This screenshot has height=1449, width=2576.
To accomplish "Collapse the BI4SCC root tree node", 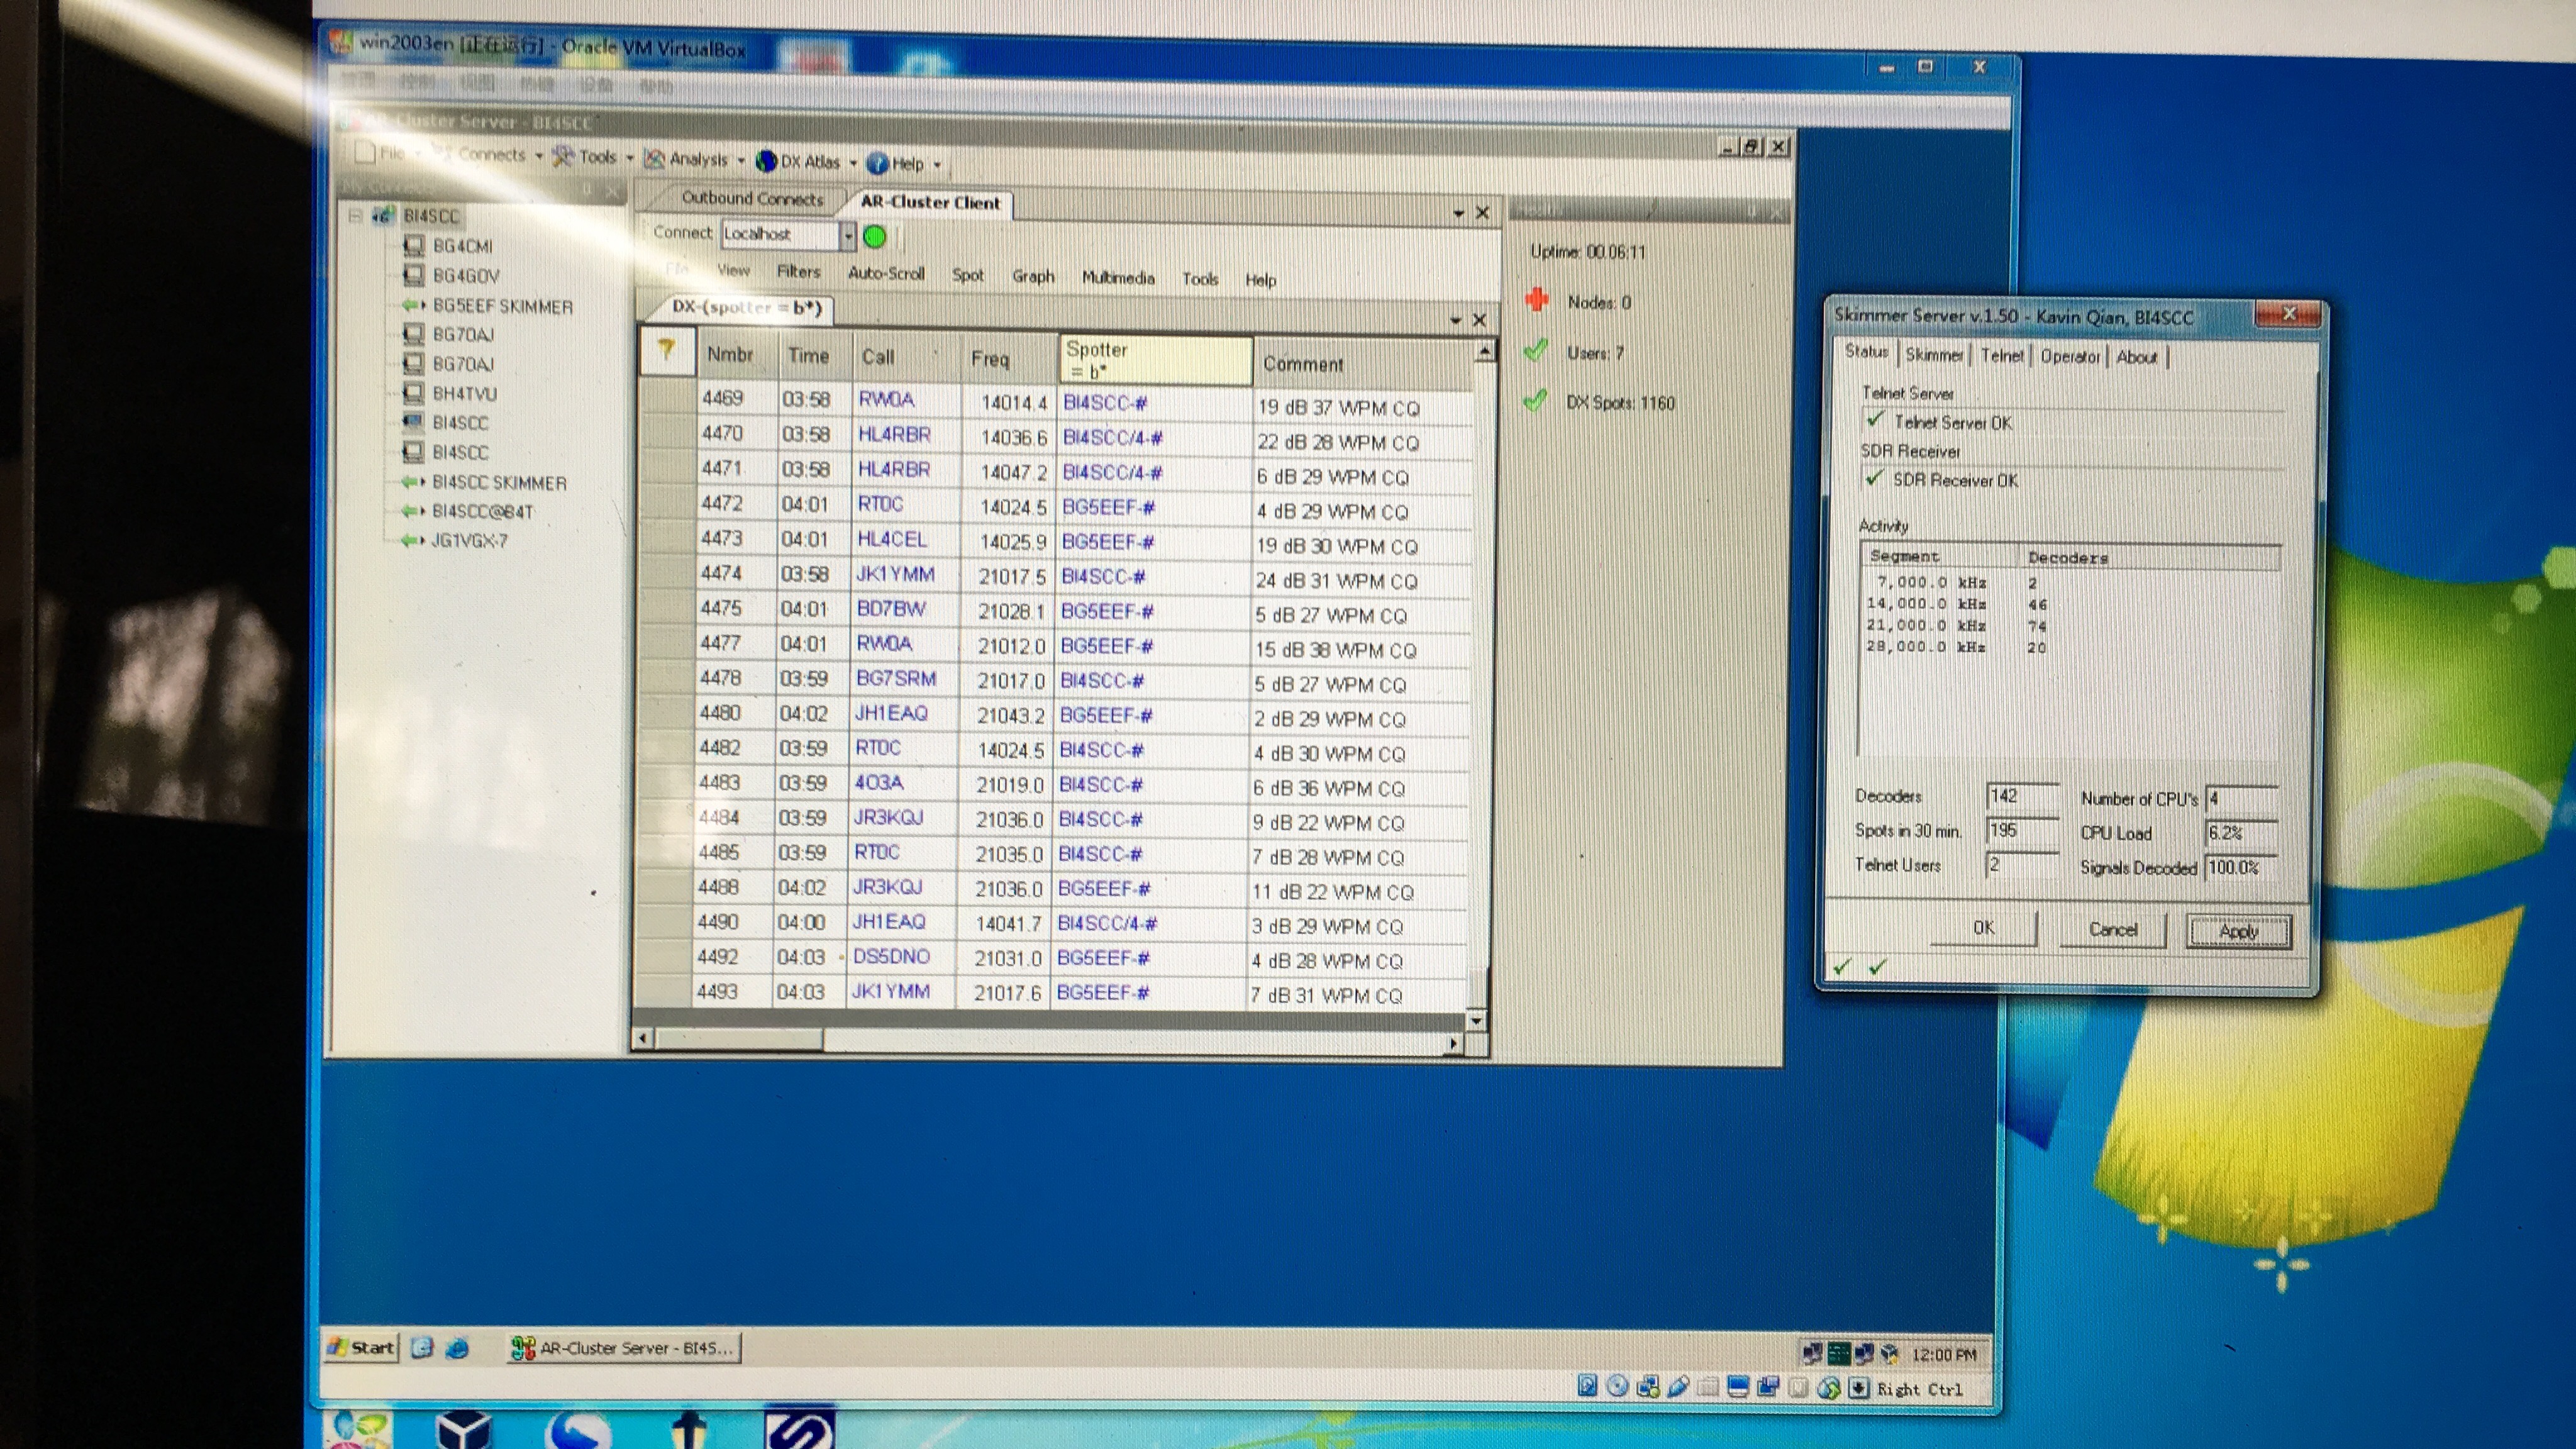I will [x=355, y=215].
